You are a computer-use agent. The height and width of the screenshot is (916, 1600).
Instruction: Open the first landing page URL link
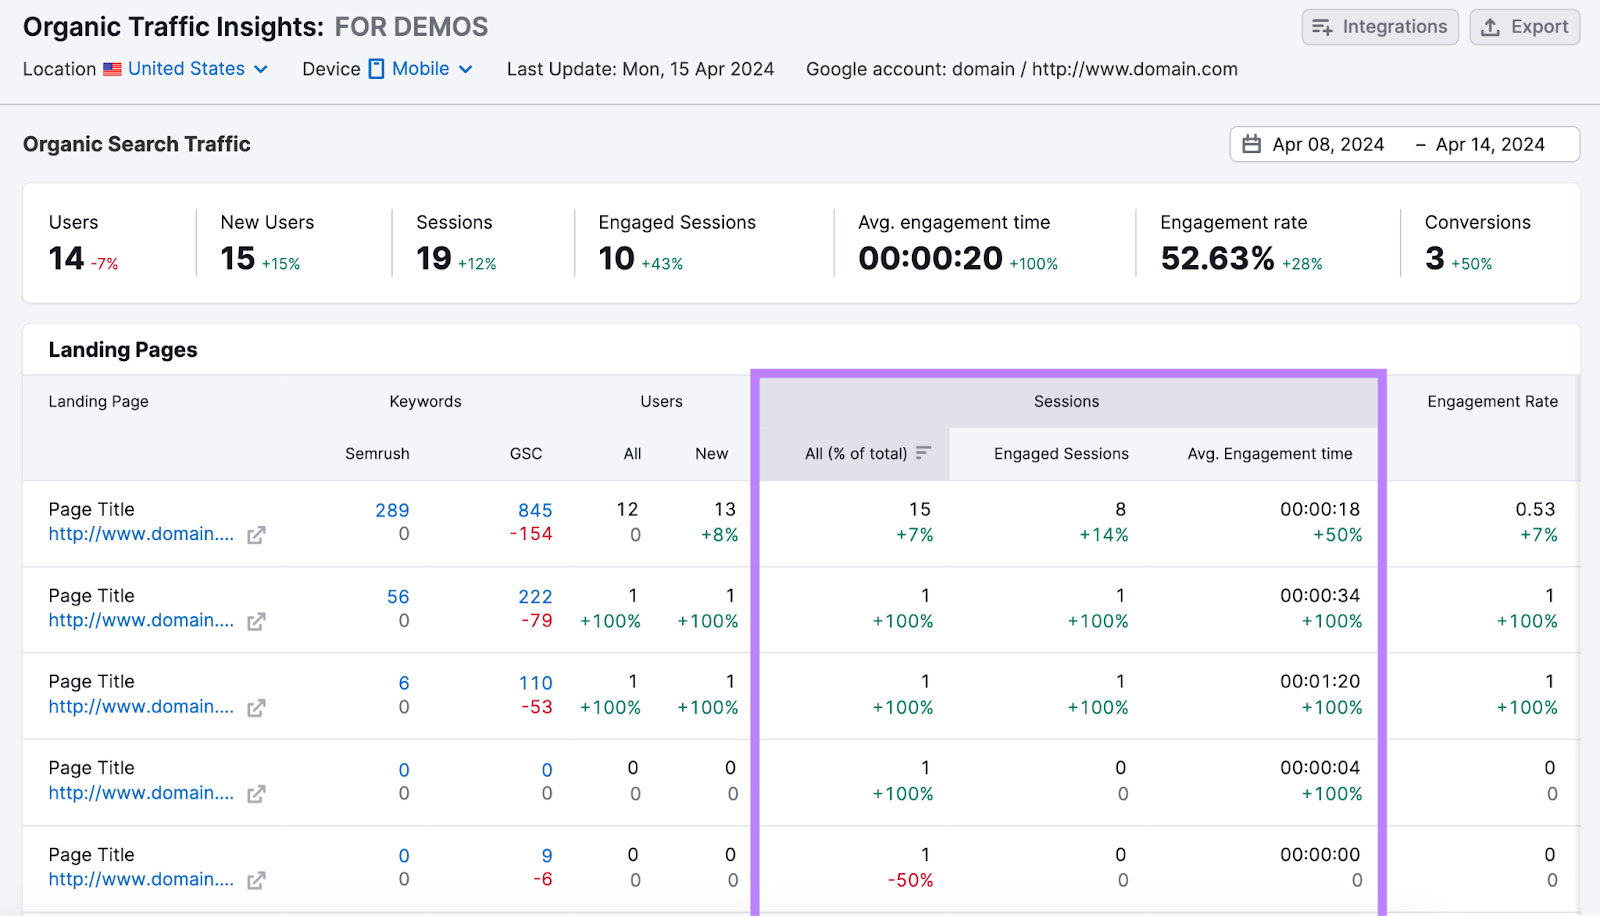click(x=141, y=534)
